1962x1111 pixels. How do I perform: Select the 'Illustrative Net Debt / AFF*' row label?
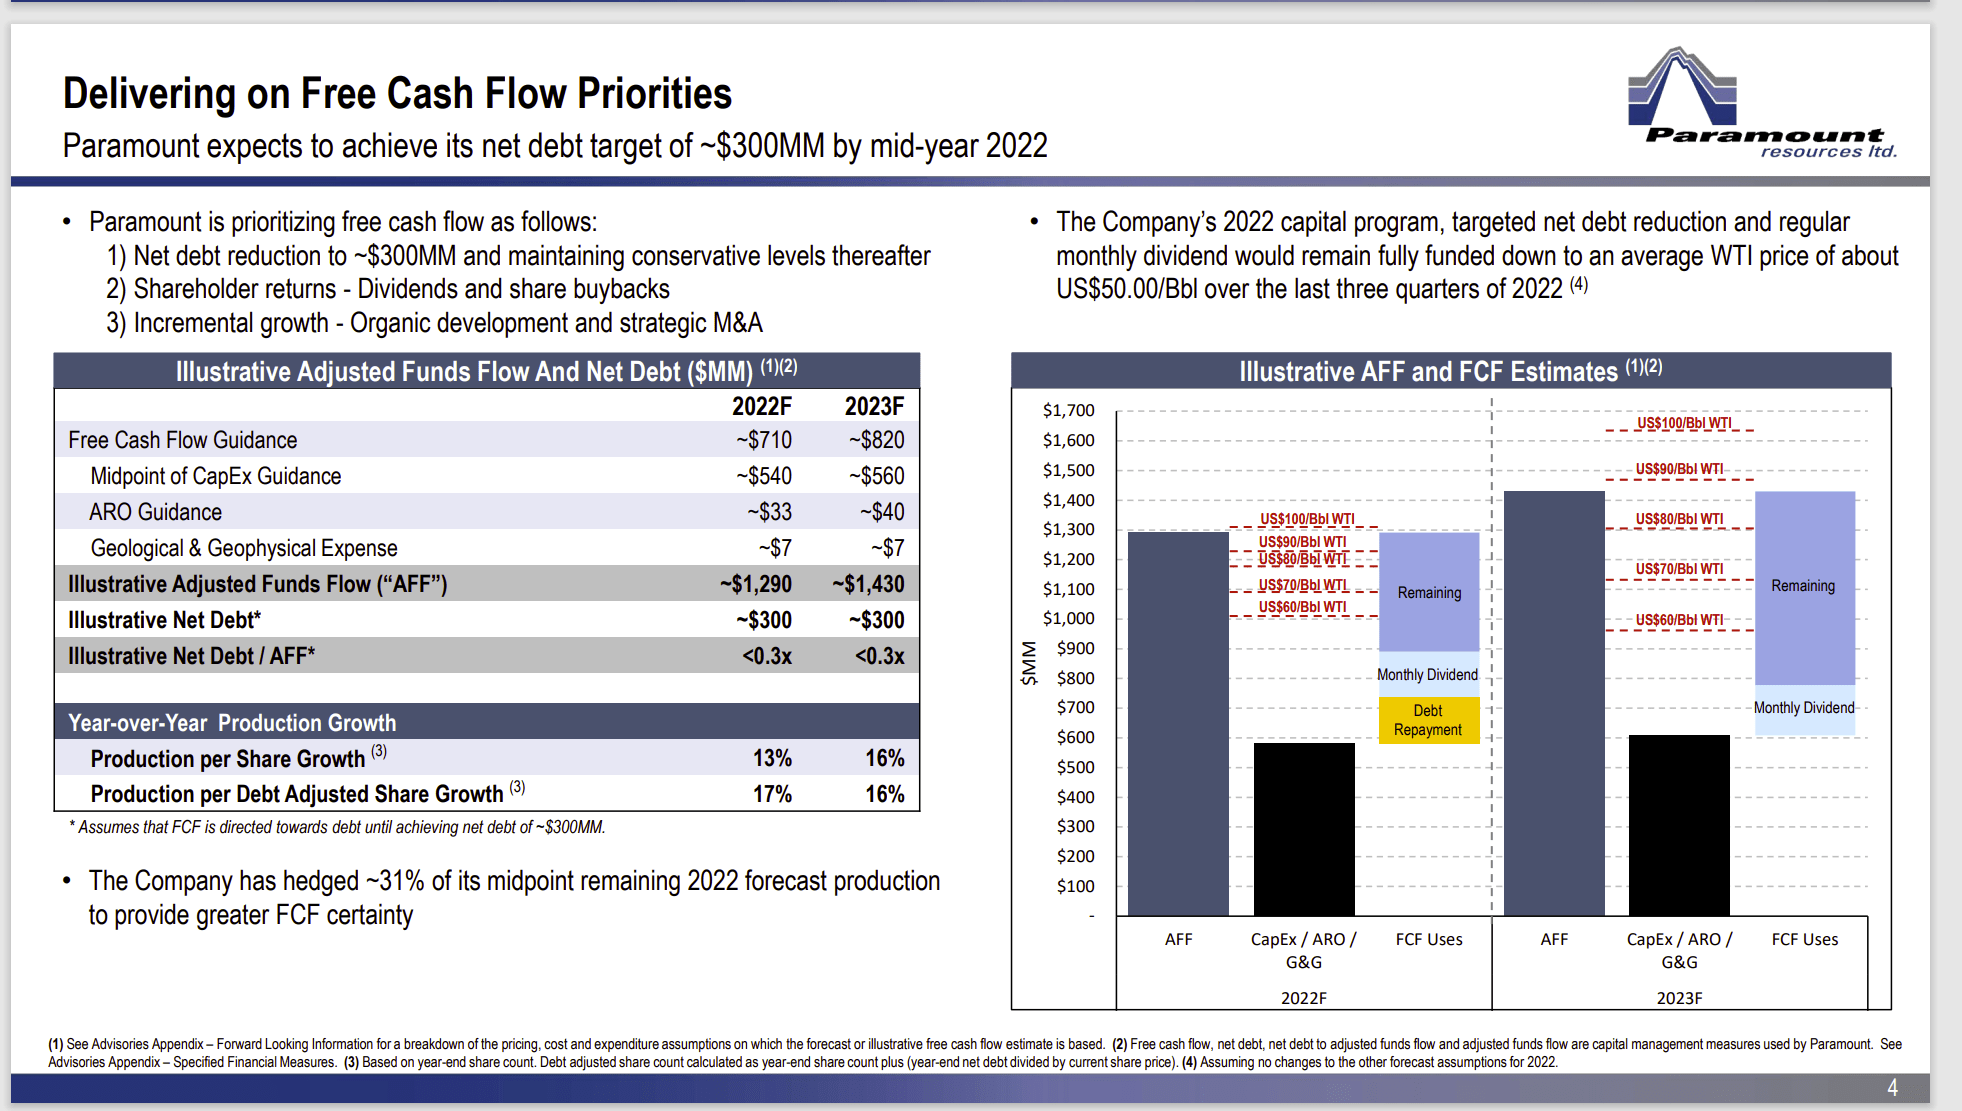tap(192, 656)
